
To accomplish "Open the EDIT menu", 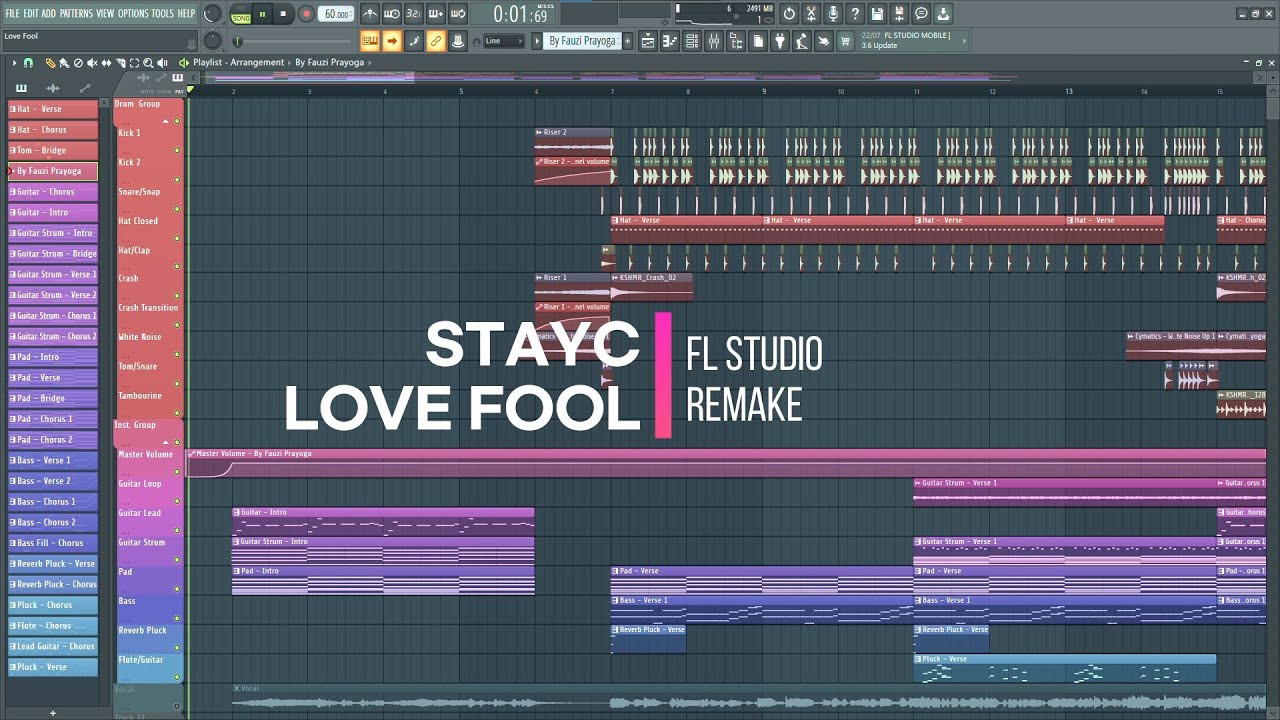I will 31,13.
